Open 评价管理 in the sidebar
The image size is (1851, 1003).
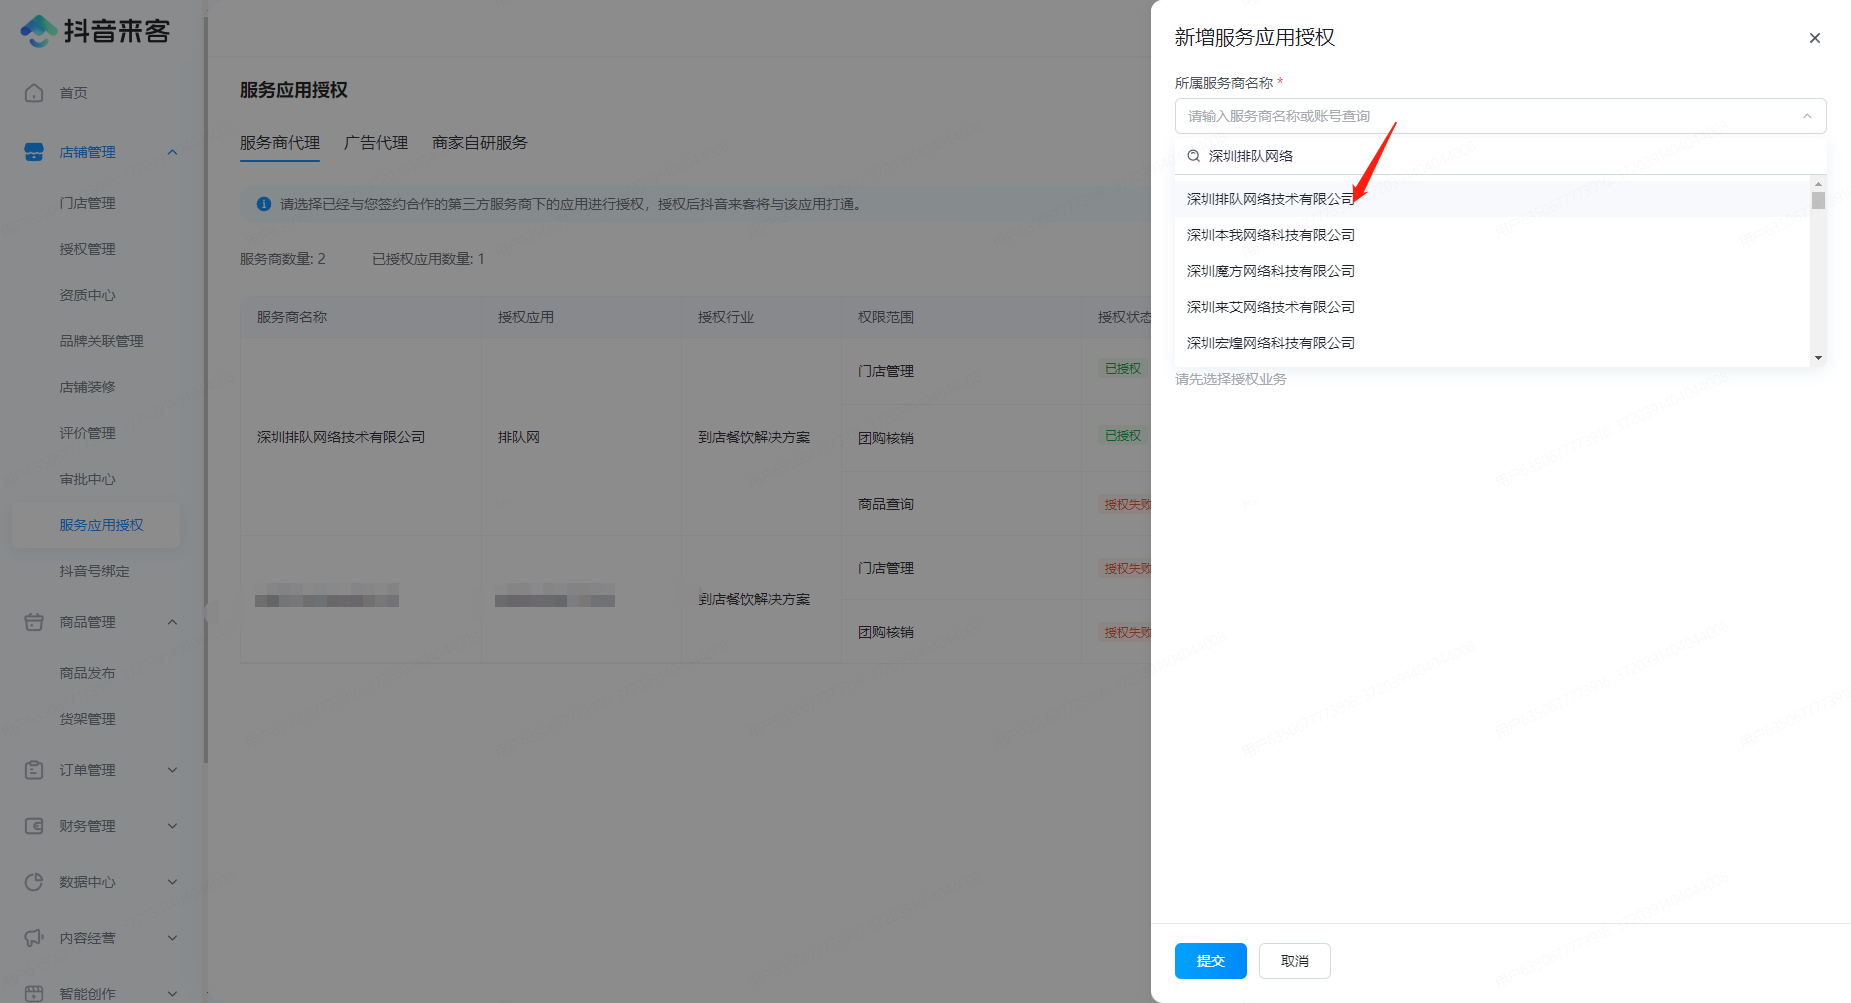tap(88, 433)
